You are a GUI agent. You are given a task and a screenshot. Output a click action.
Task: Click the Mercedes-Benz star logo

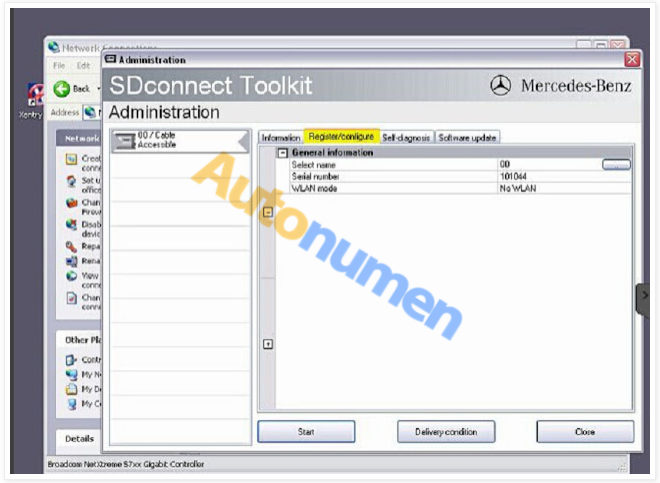[500, 85]
